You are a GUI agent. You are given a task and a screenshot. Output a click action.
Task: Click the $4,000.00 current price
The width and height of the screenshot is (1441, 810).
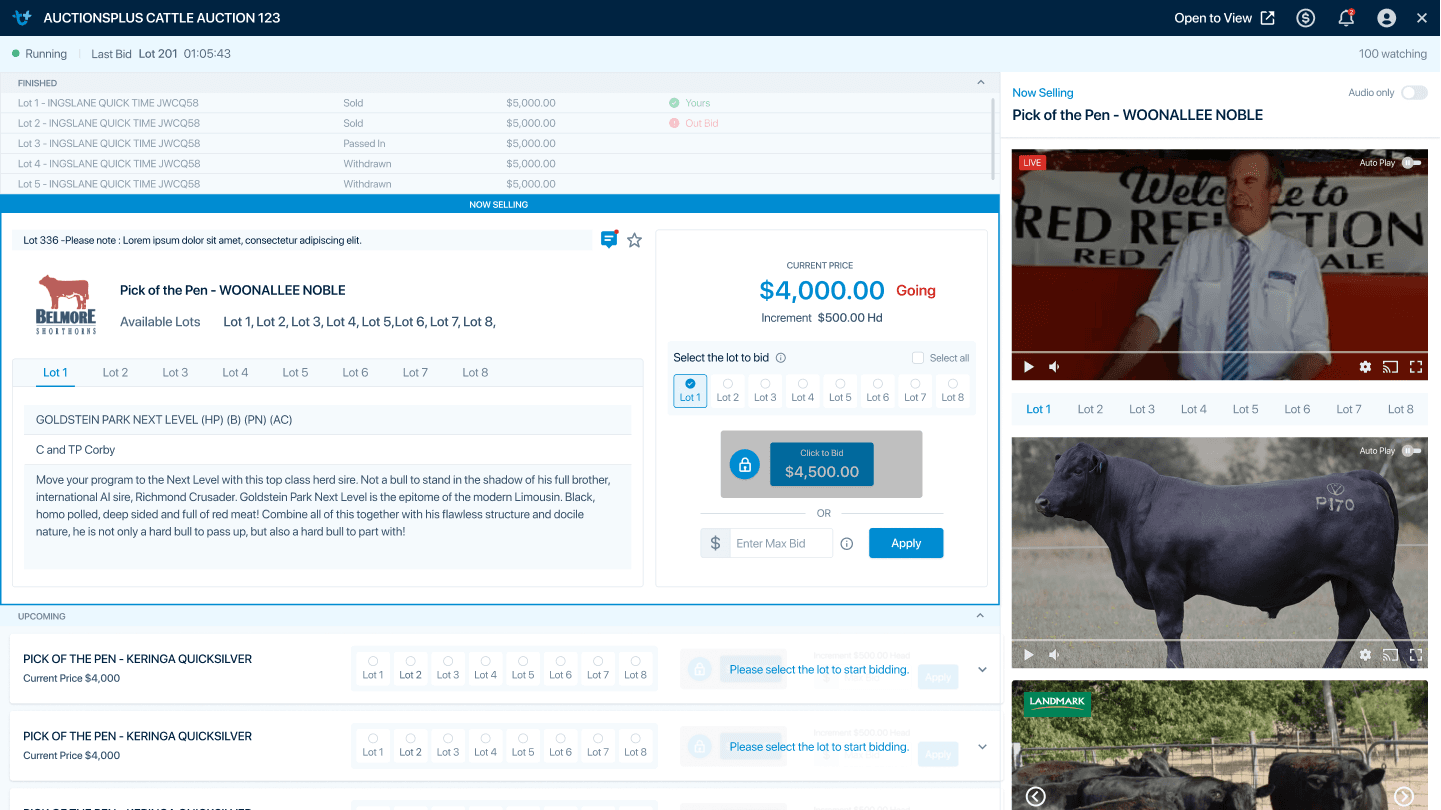click(x=822, y=291)
